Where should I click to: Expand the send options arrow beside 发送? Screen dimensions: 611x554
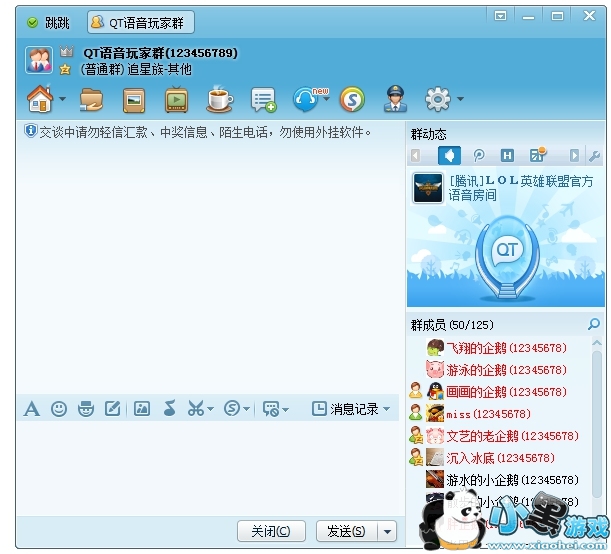(x=387, y=531)
